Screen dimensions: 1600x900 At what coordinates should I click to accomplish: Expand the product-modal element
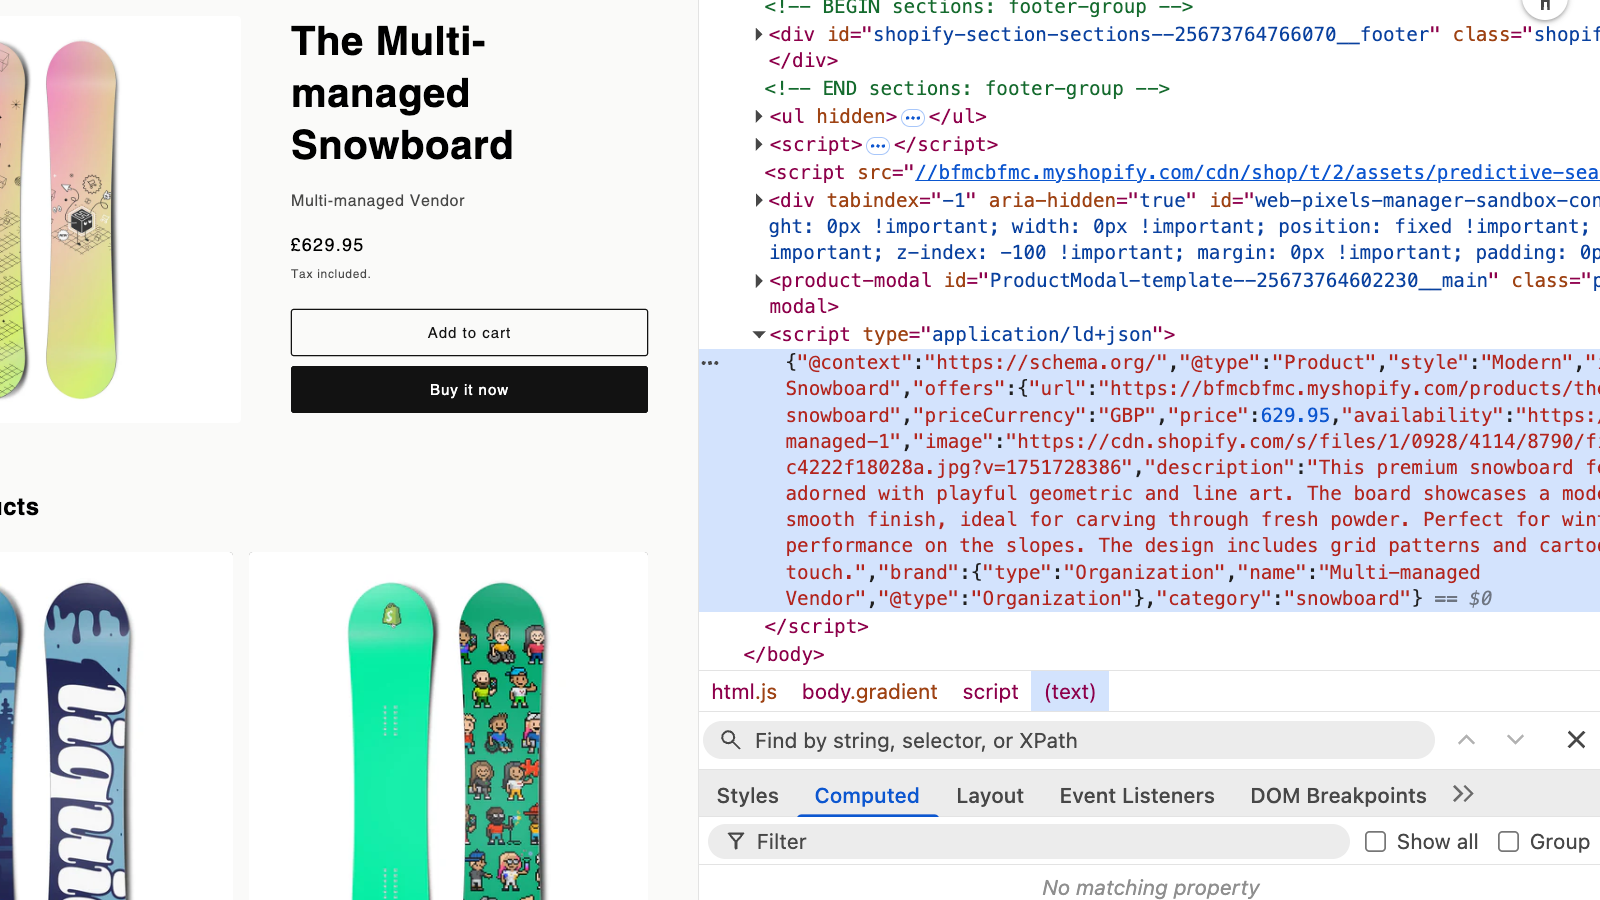pos(759,280)
